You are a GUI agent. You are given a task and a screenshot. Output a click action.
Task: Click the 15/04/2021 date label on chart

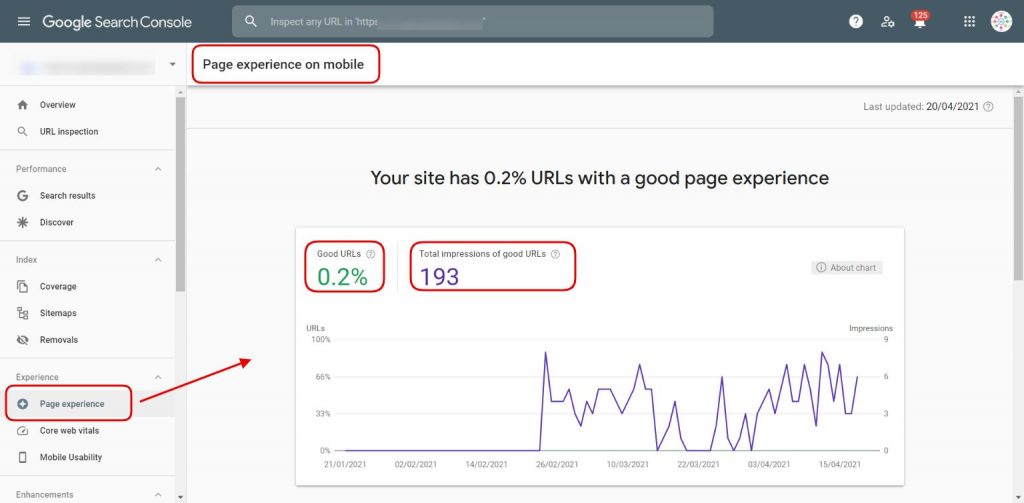coord(840,465)
